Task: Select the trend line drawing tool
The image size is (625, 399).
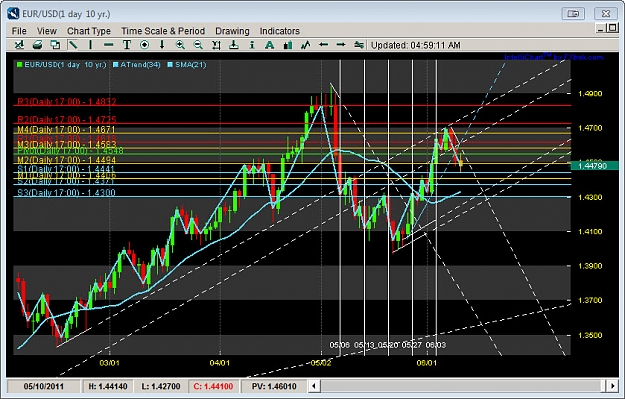Action: [x=73, y=45]
